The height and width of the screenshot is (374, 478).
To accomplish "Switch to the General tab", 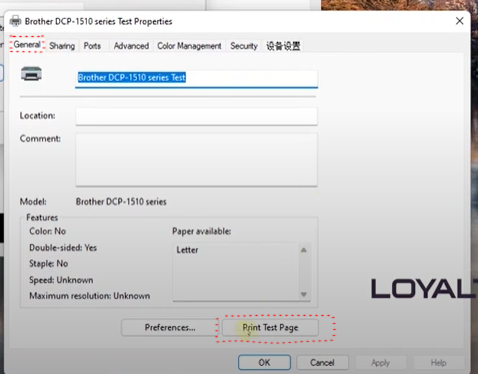I will tap(27, 45).
